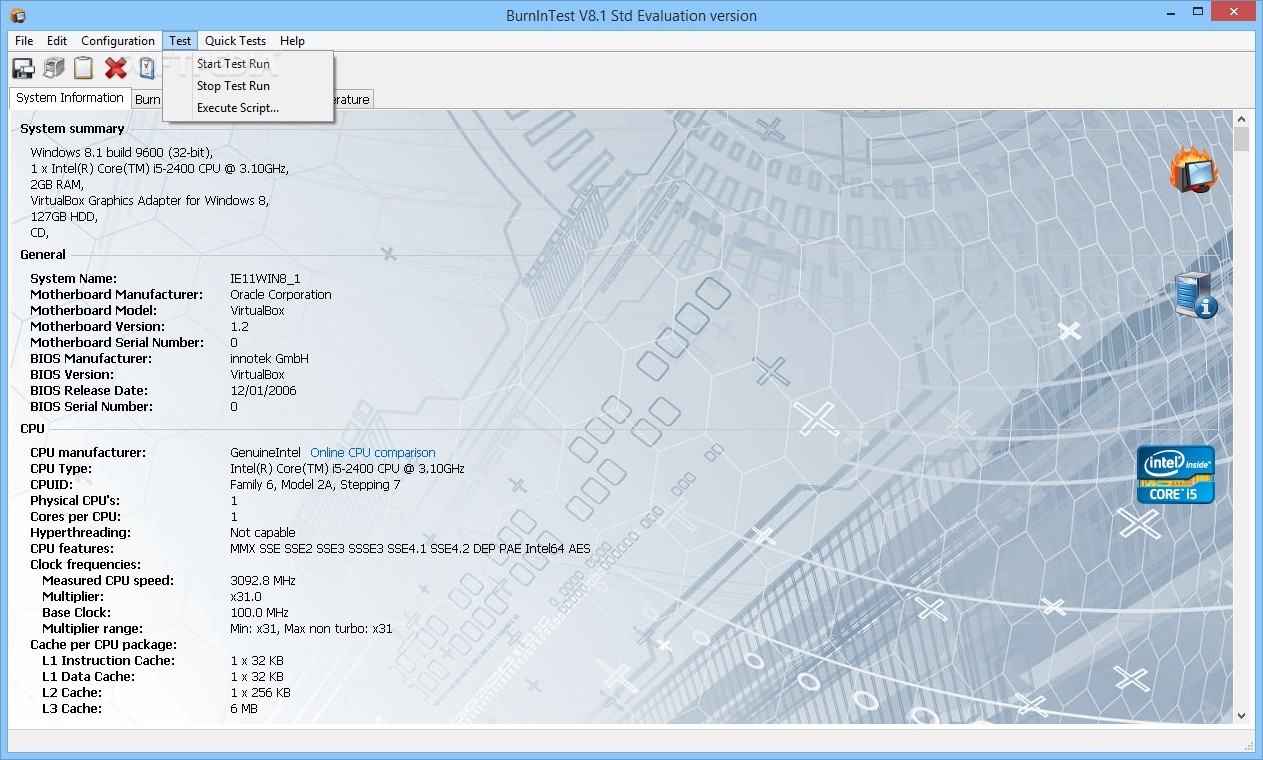Maximize the BurnInTest window
This screenshot has height=760, width=1263.
point(1196,11)
